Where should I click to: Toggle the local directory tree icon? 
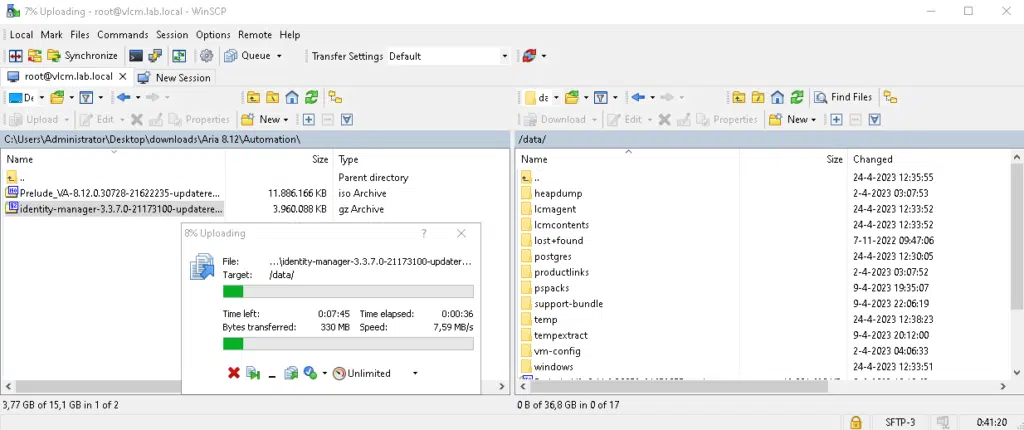pos(335,97)
